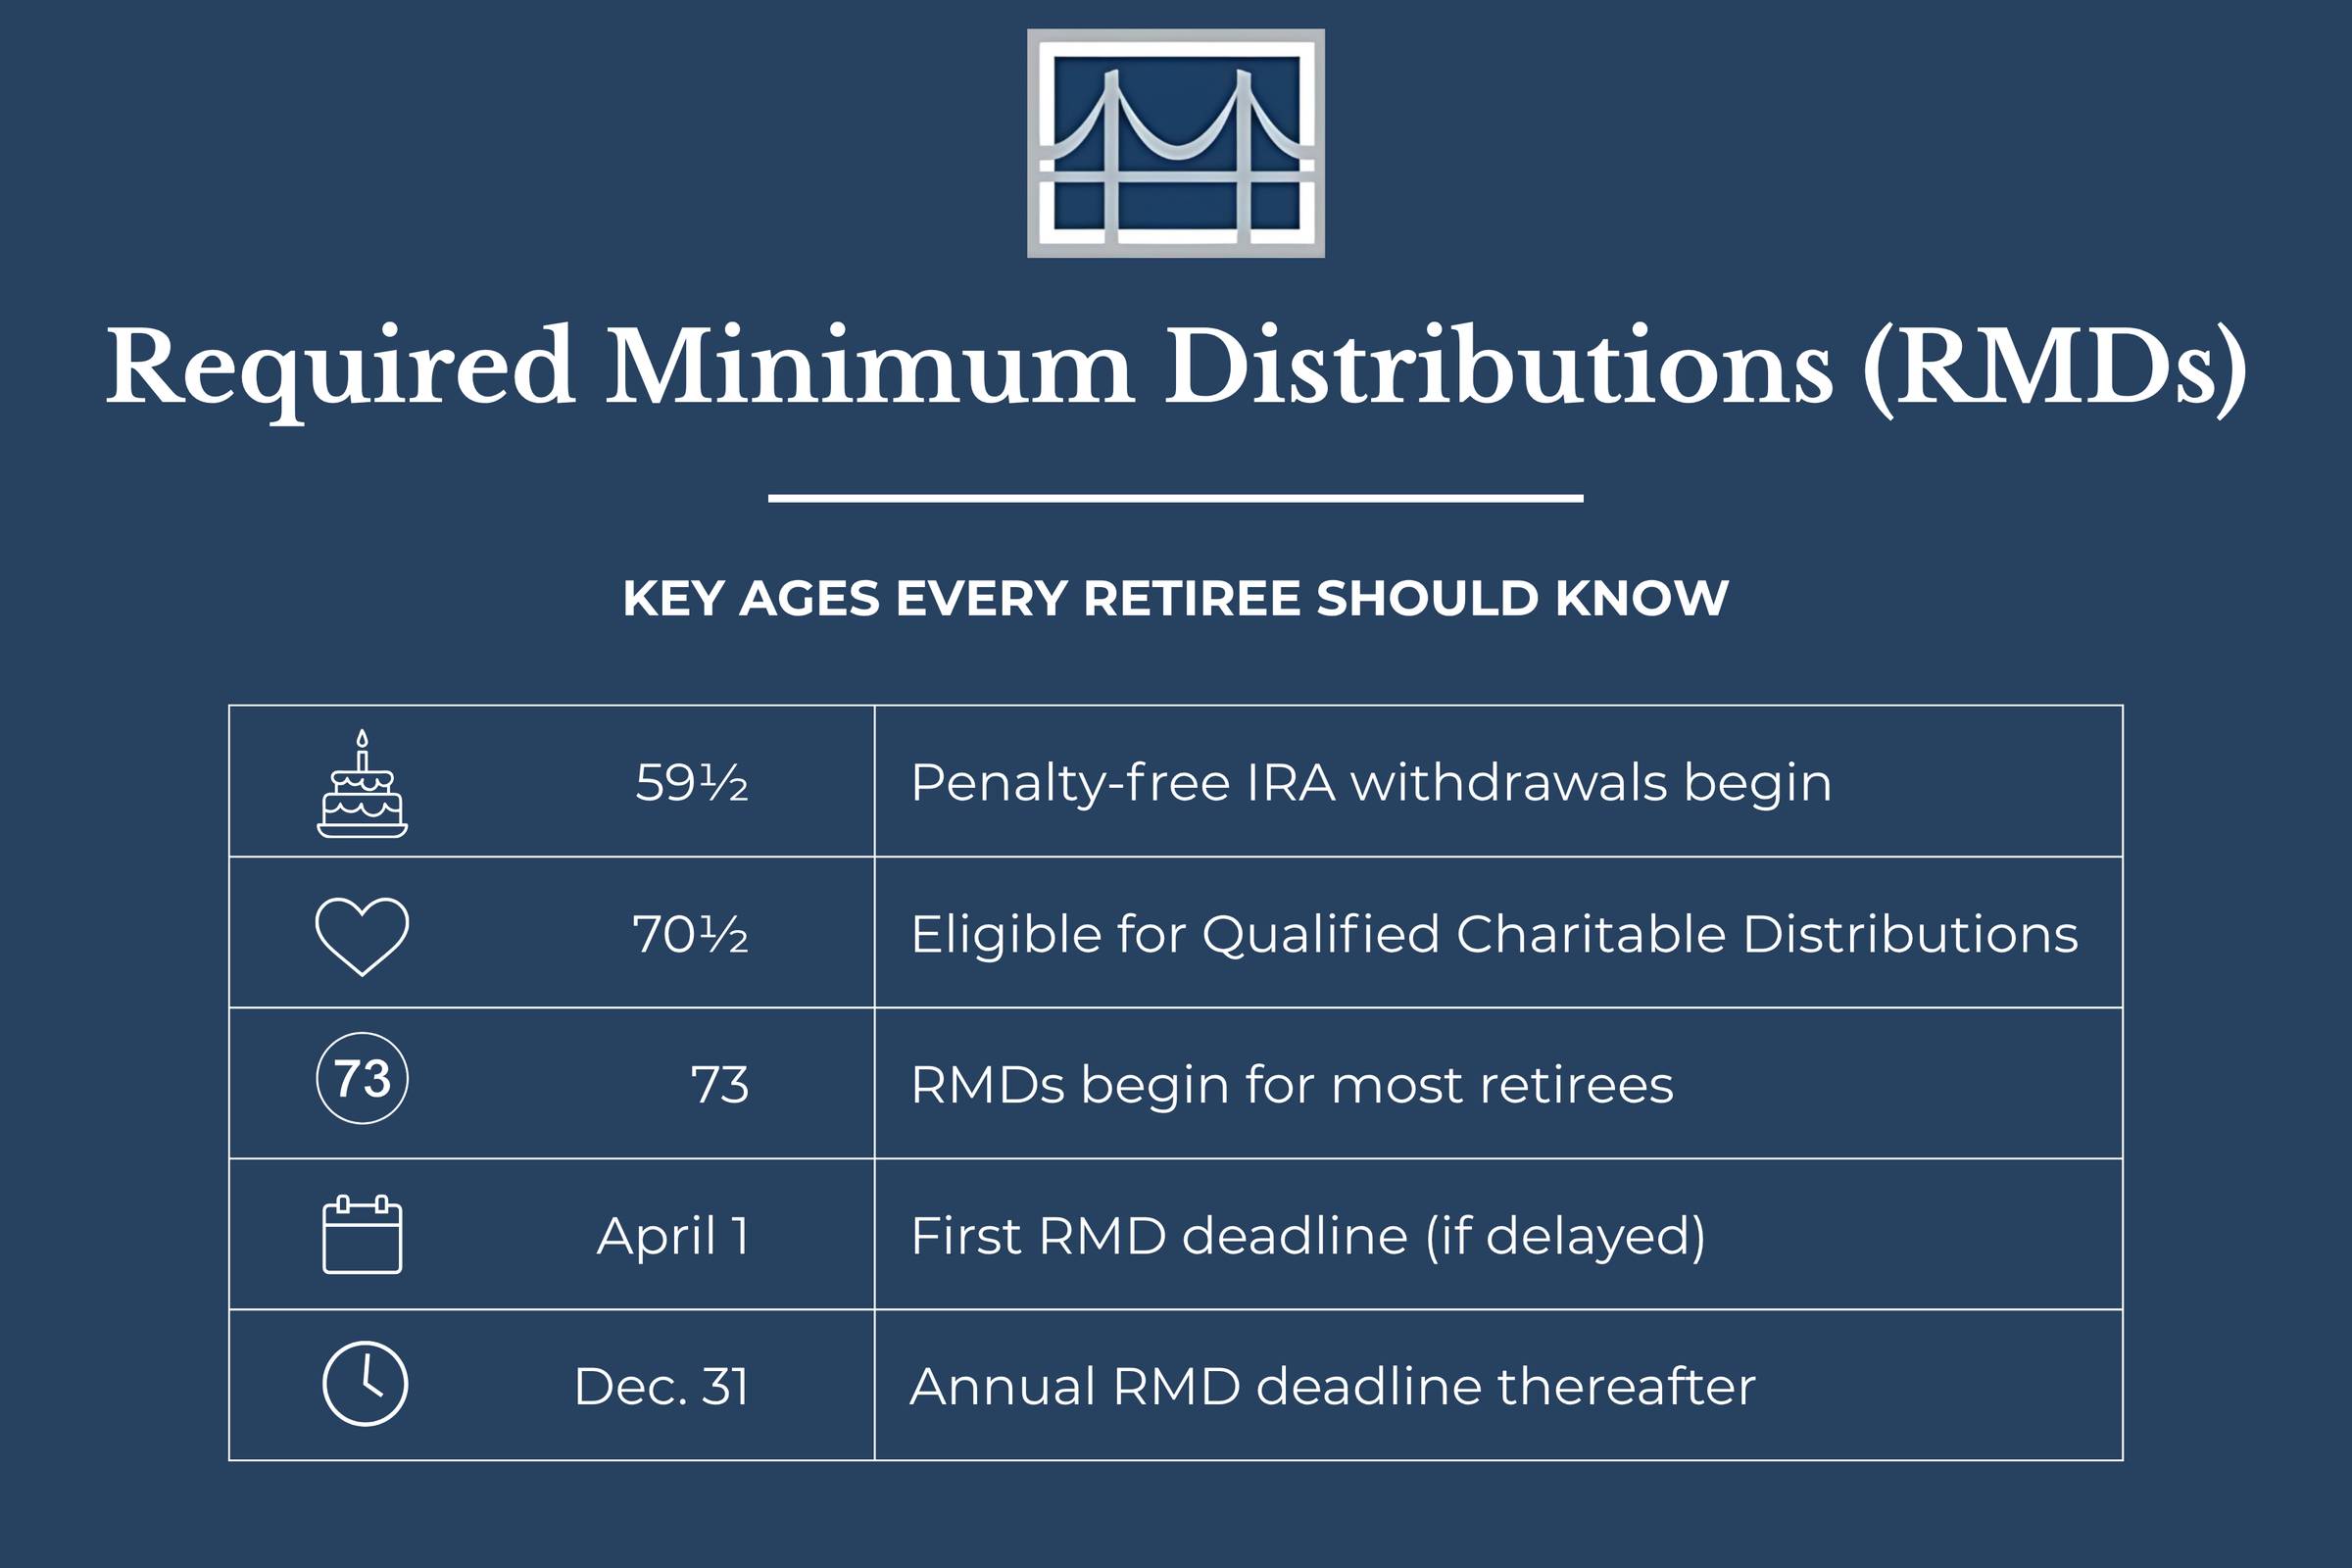Select RMDs begin for most retirees
The image size is (2352, 1568).
coord(1292,1085)
